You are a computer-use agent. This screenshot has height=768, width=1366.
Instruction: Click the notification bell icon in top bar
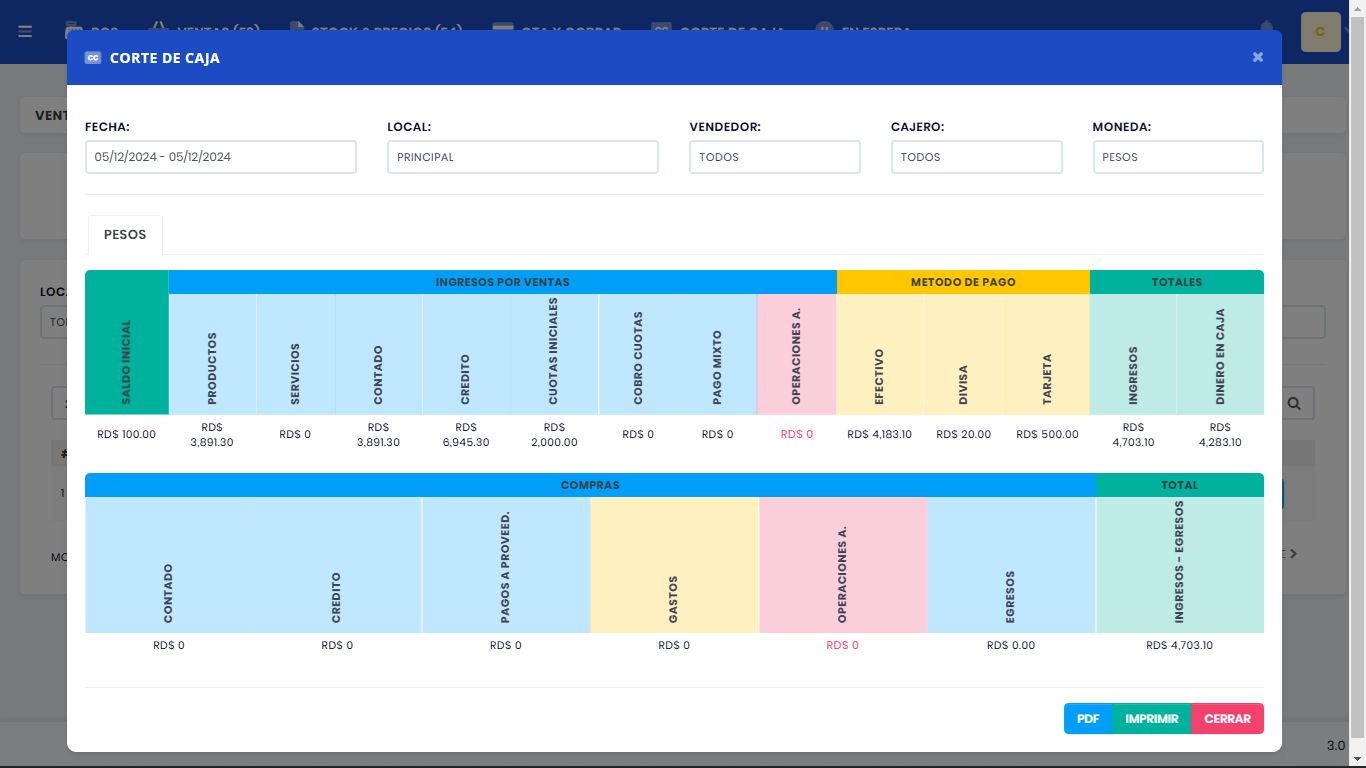coord(1268,25)
